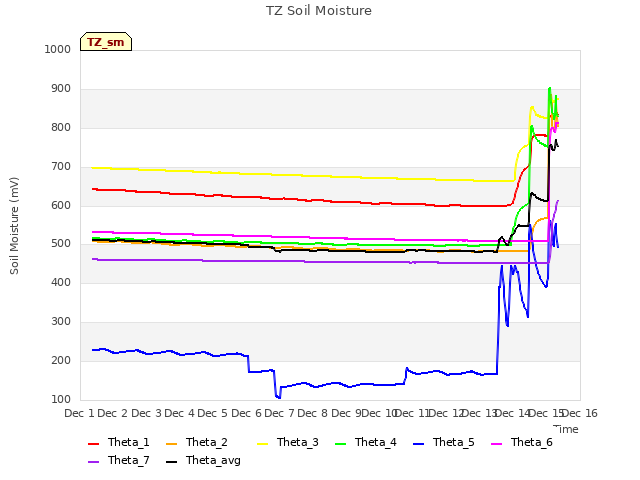Click the 300 y-axis tick label
The image size is (640, 480).
(x=61, y=322)
